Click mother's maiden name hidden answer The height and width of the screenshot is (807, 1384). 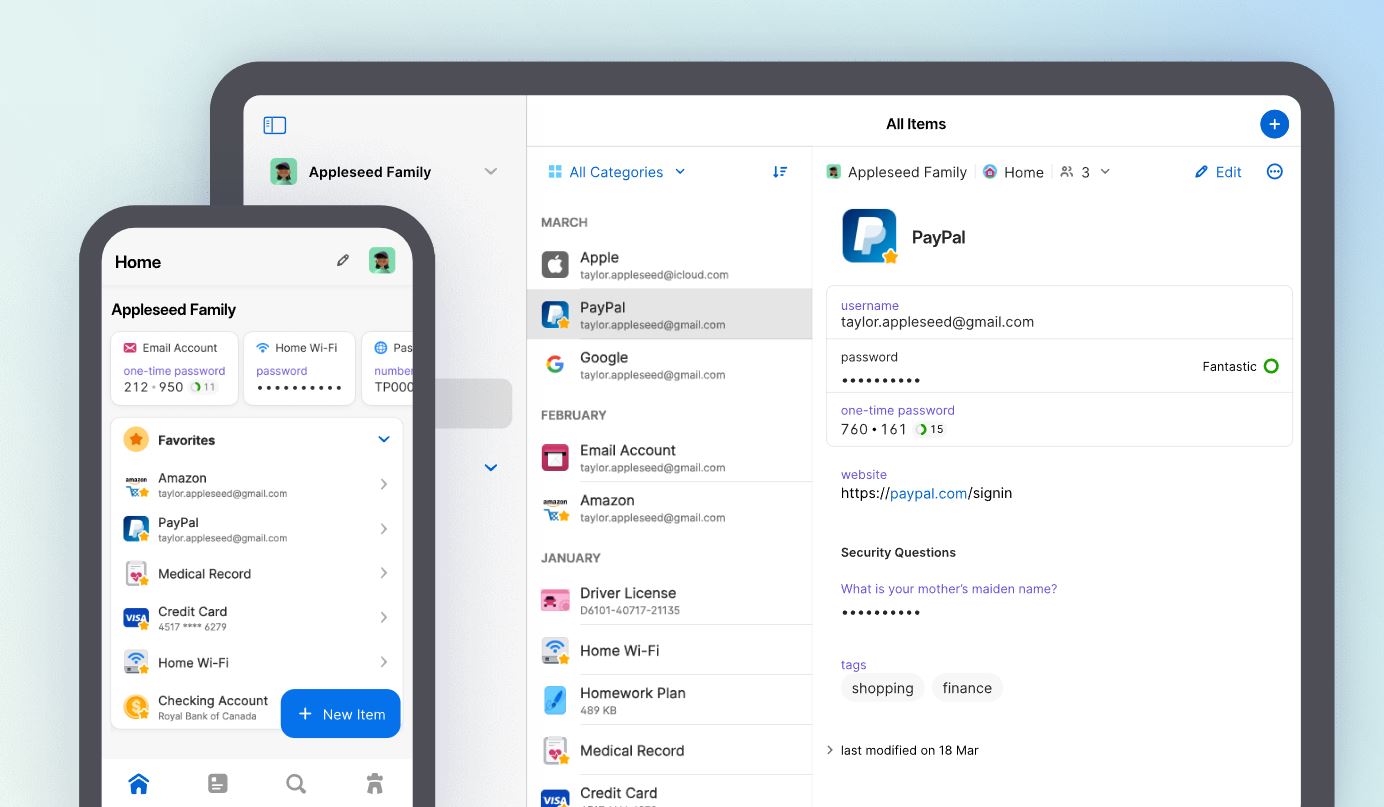(x=881, y=612)
